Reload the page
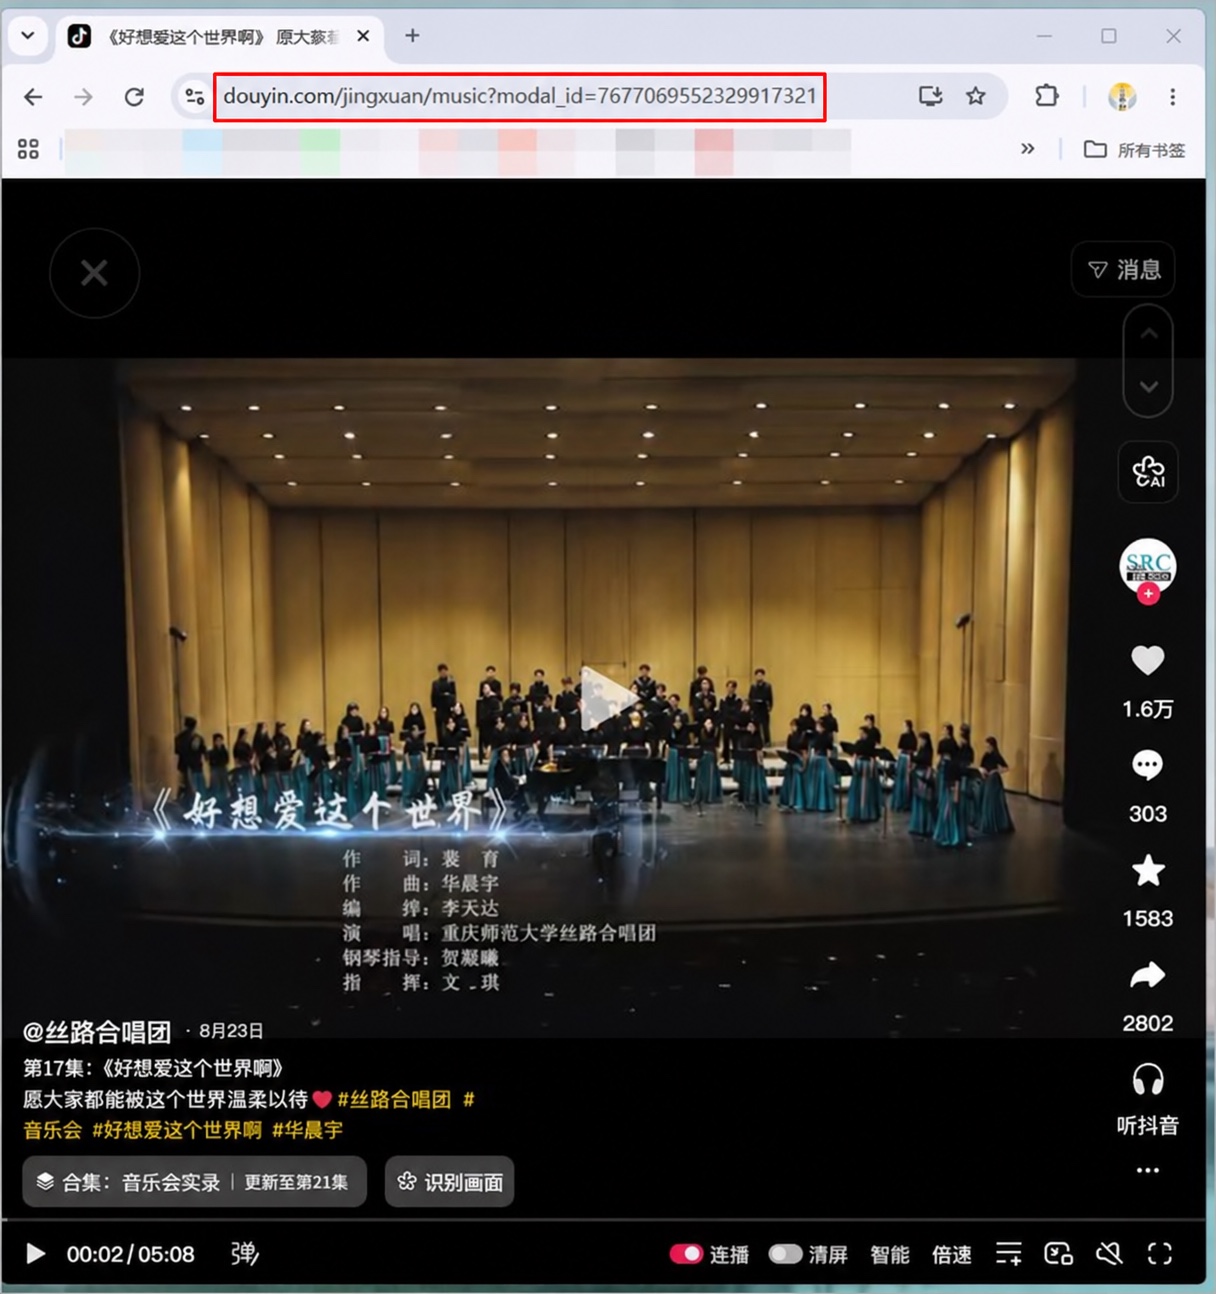 (x=133, y=96)
